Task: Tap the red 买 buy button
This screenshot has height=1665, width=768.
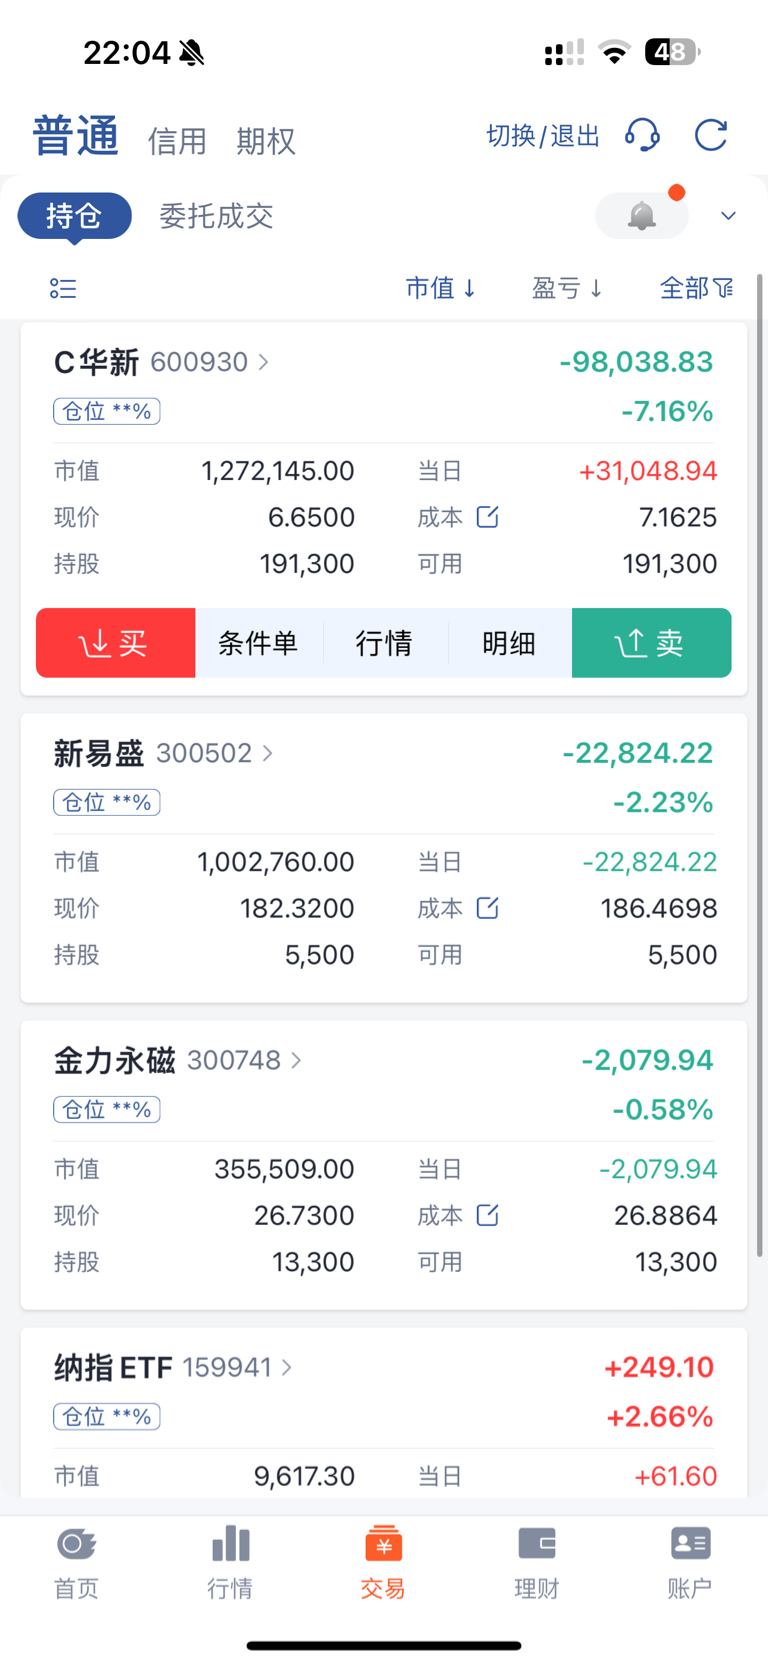Action: pyautogui.click(x=116, y=643)
